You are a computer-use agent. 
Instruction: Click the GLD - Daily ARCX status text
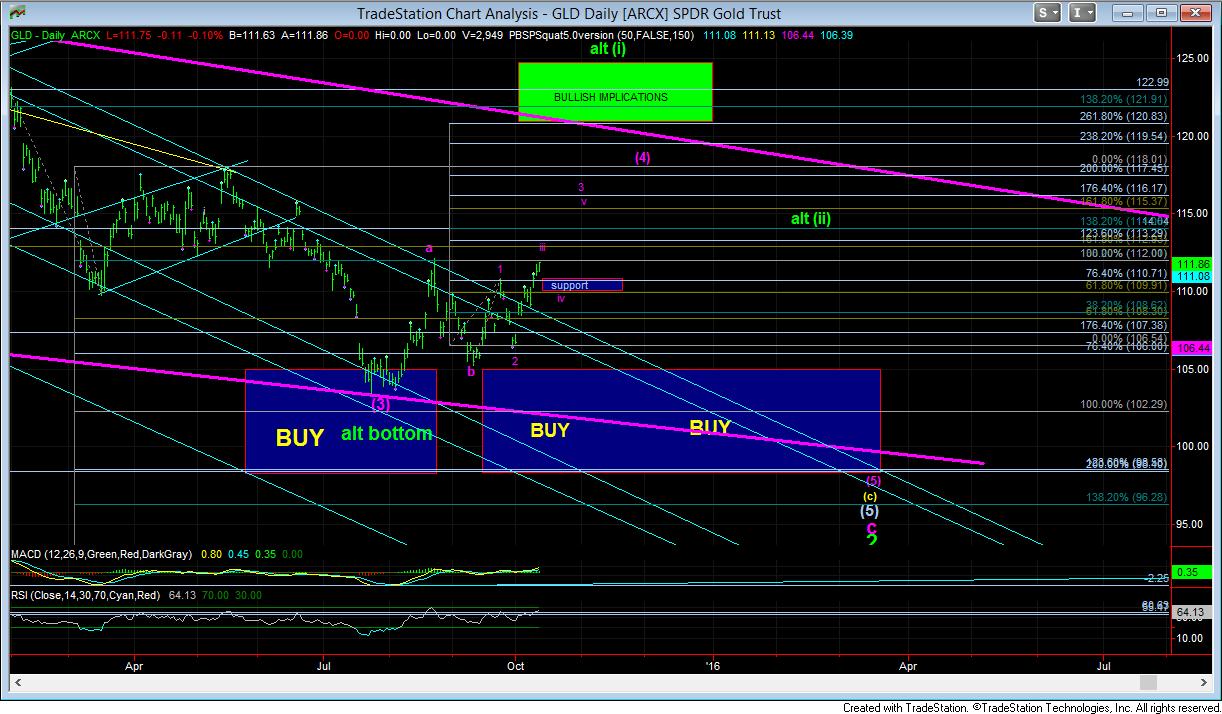(54, 35)
